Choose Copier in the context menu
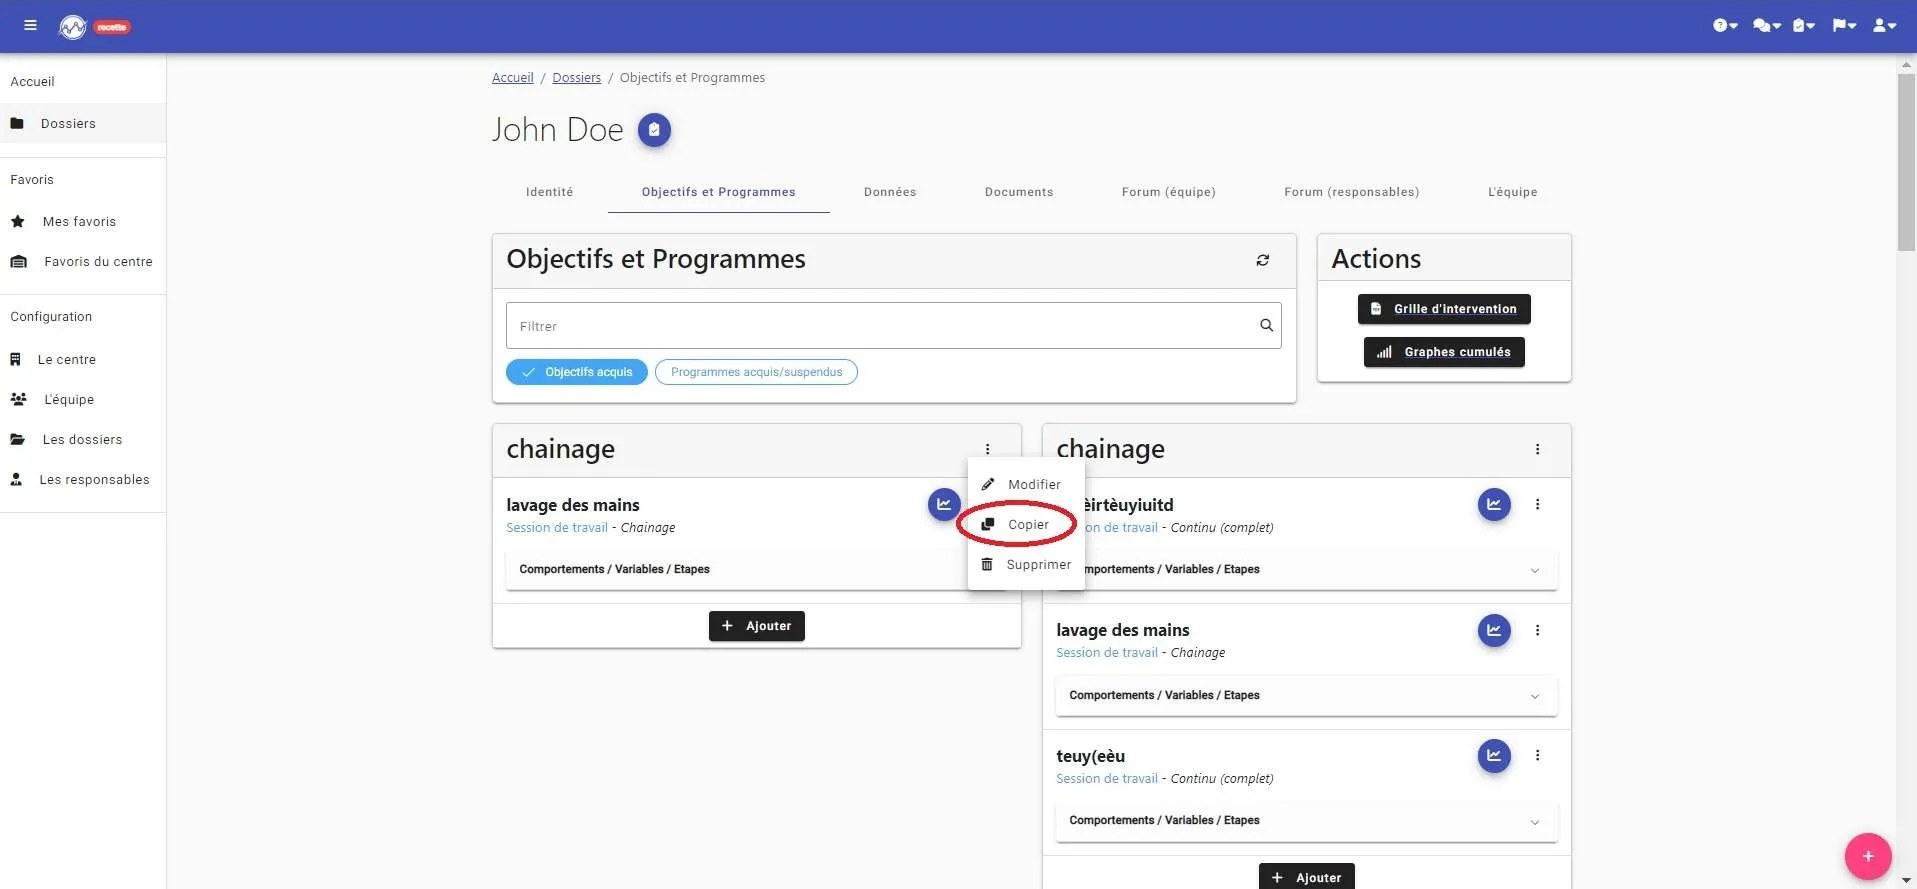1917x889 pixels. pos(1026,524)
